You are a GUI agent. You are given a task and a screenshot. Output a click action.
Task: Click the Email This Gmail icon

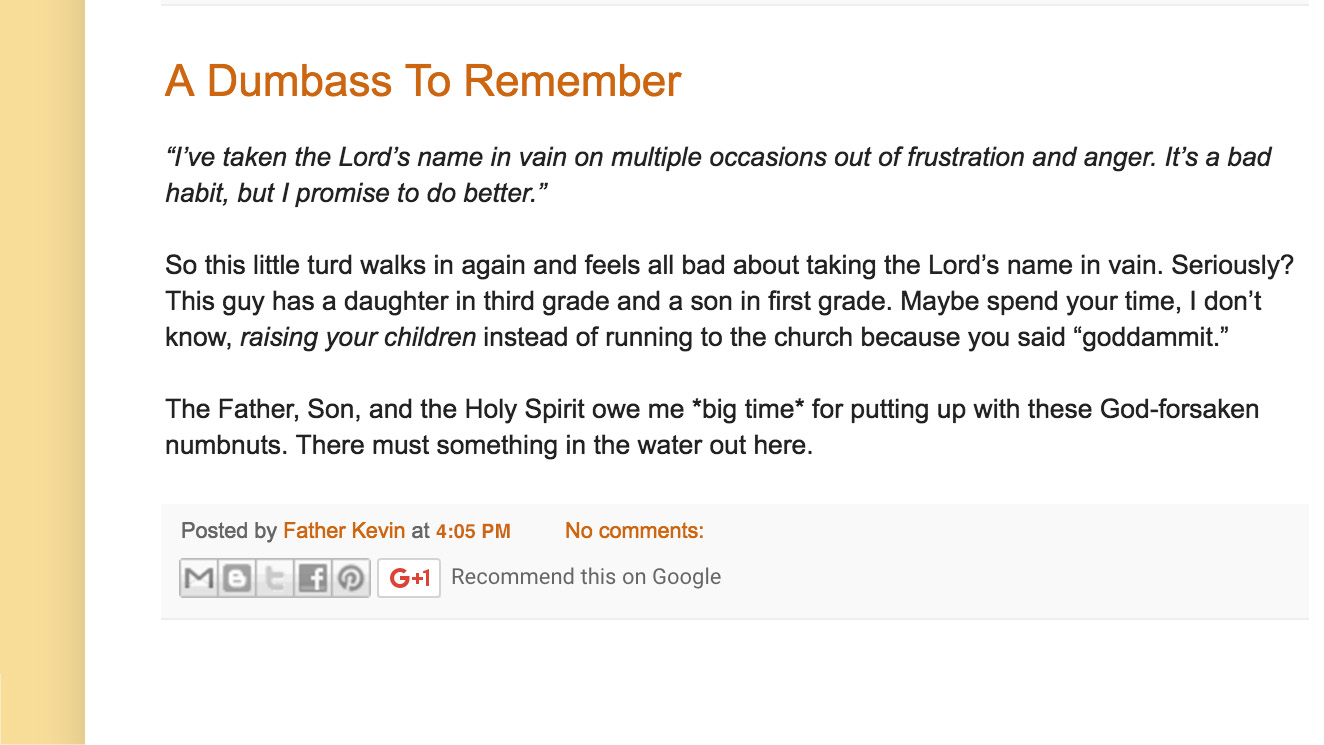[199, 578]
